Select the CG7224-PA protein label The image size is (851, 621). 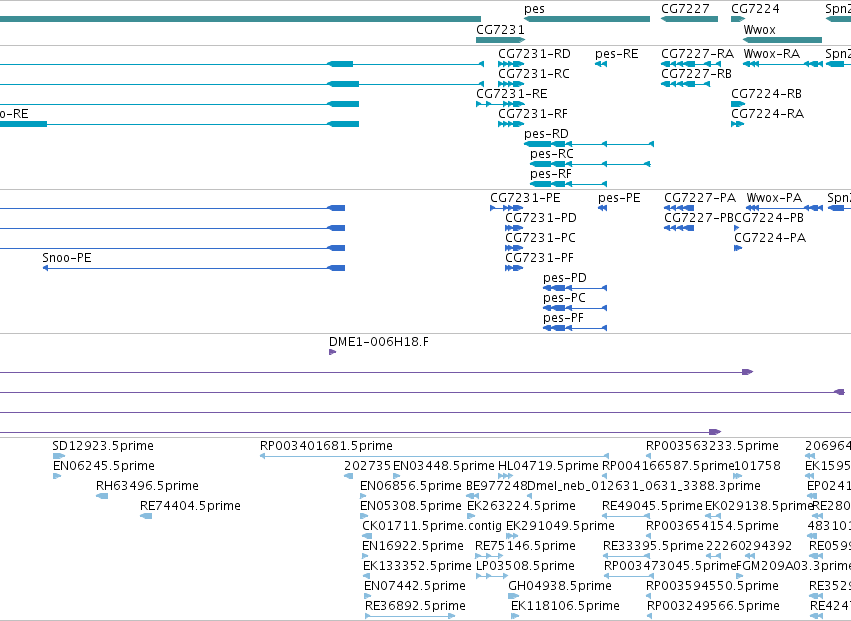pyautogui.click(x=770, y=238)
